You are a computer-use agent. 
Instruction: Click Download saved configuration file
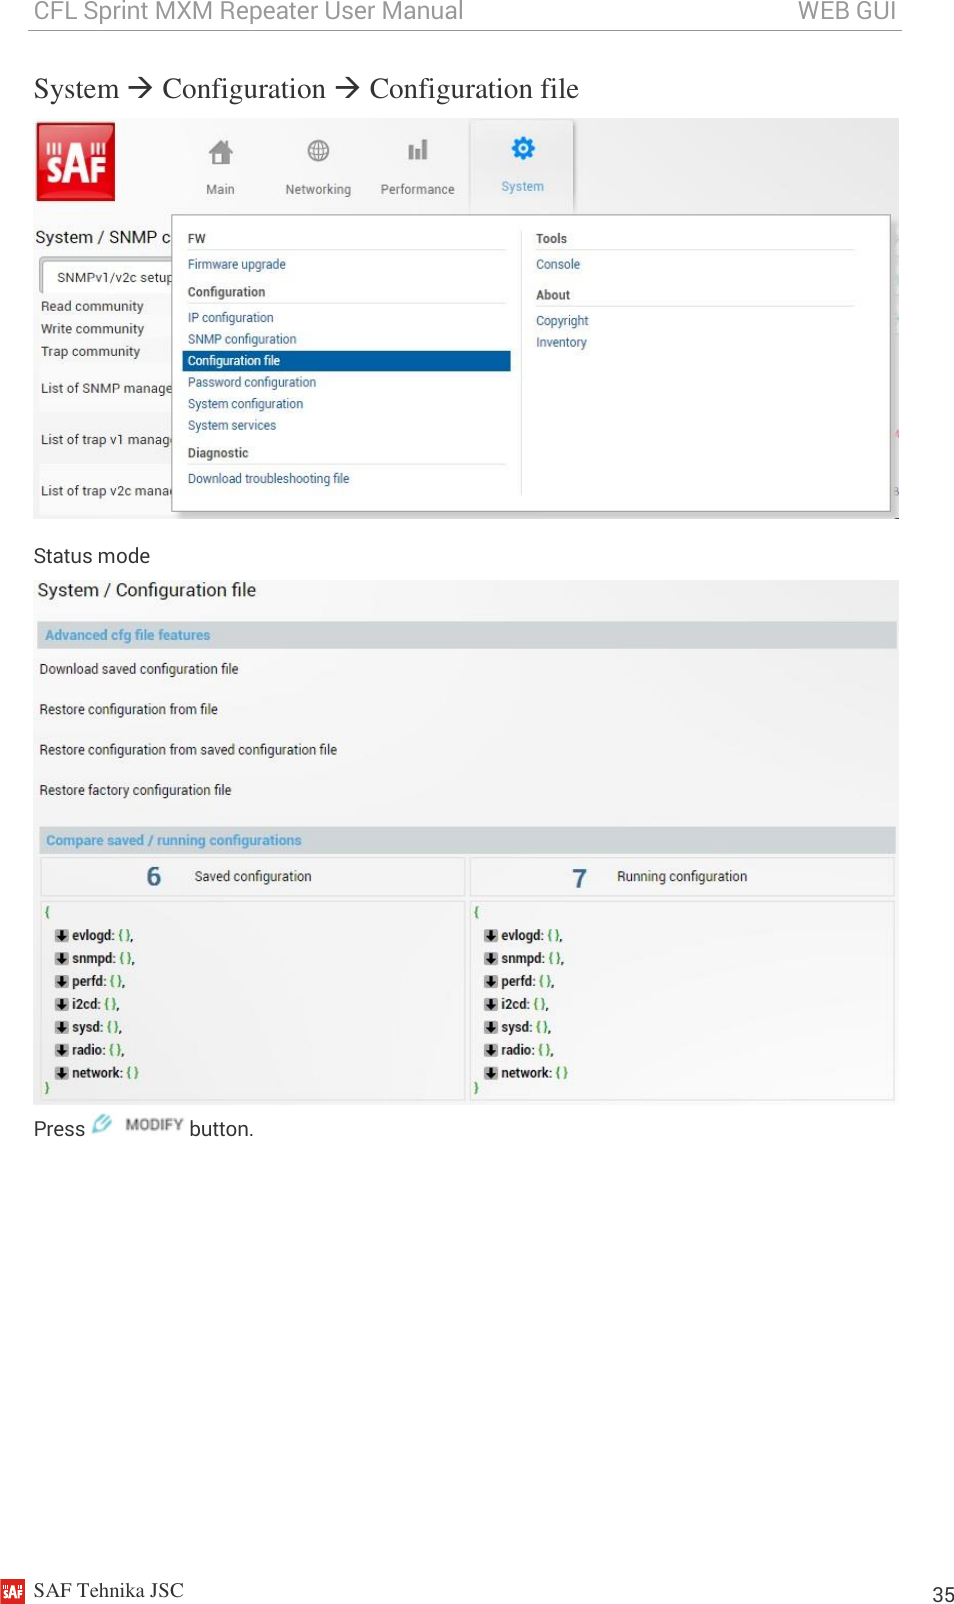(139, 669)
